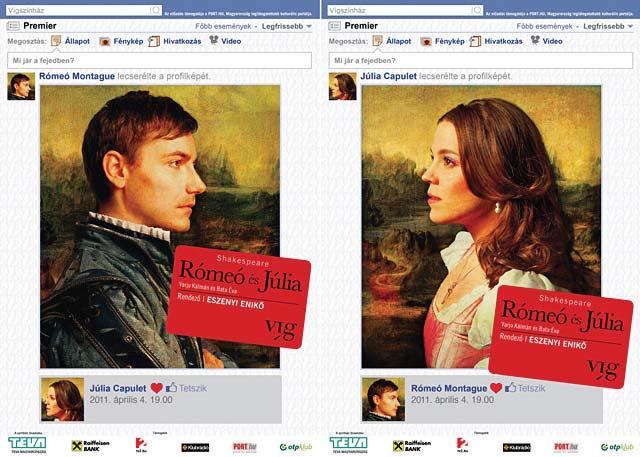Choose Fénykép share tab in left poster
The height and width of the screenshot is (457, 640).
[128, 41]
